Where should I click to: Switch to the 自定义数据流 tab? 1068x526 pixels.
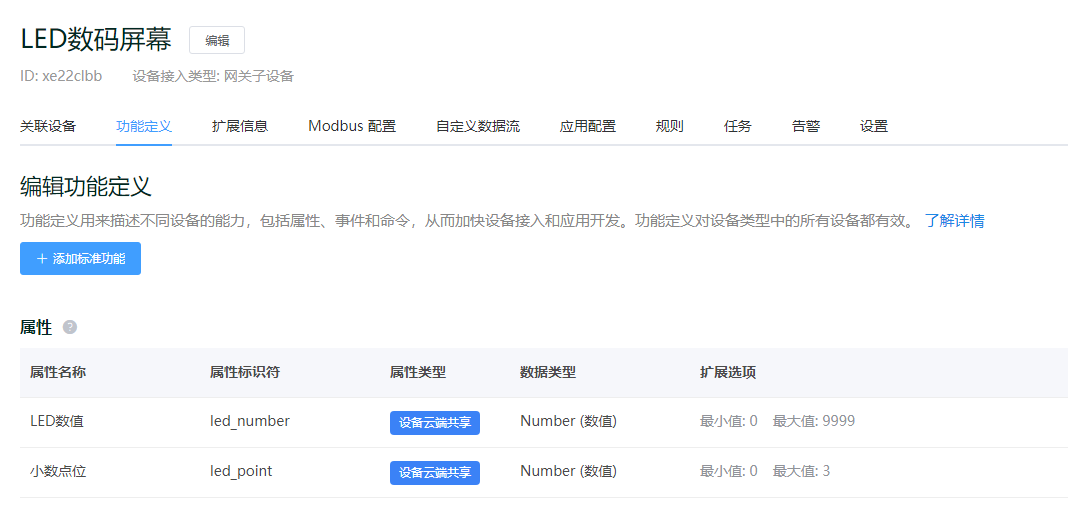[x=477, y=126]
